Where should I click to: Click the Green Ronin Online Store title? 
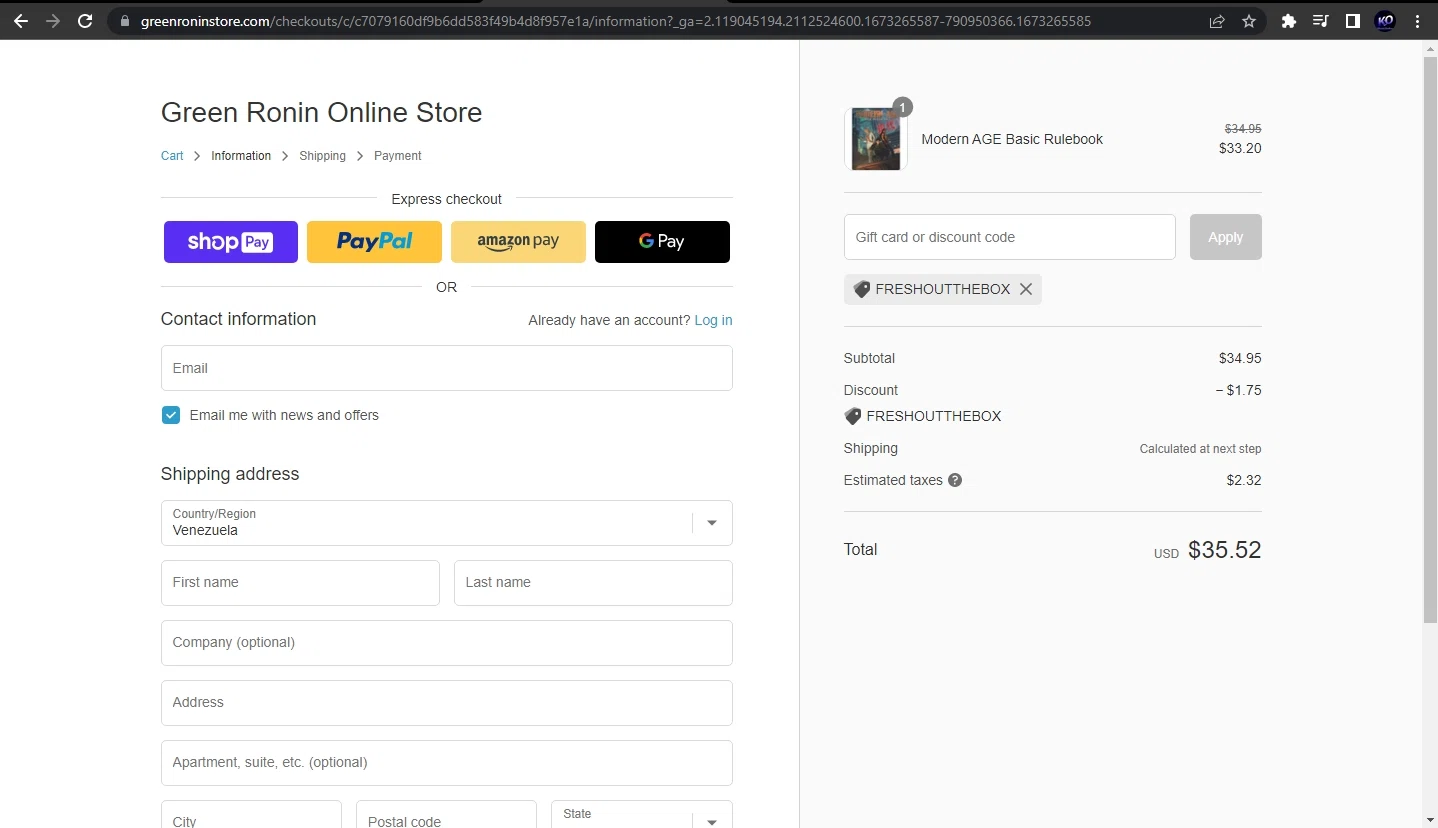[321, 113]
